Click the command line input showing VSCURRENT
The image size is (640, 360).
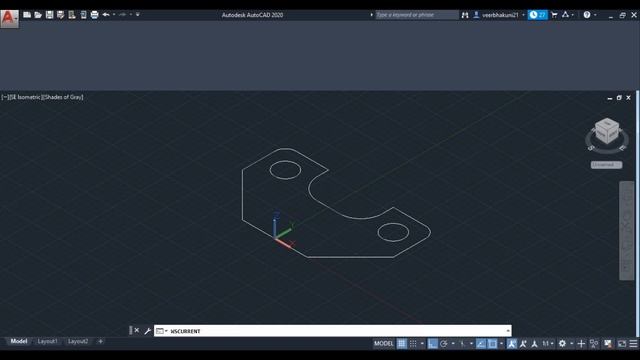click(333, 331)
